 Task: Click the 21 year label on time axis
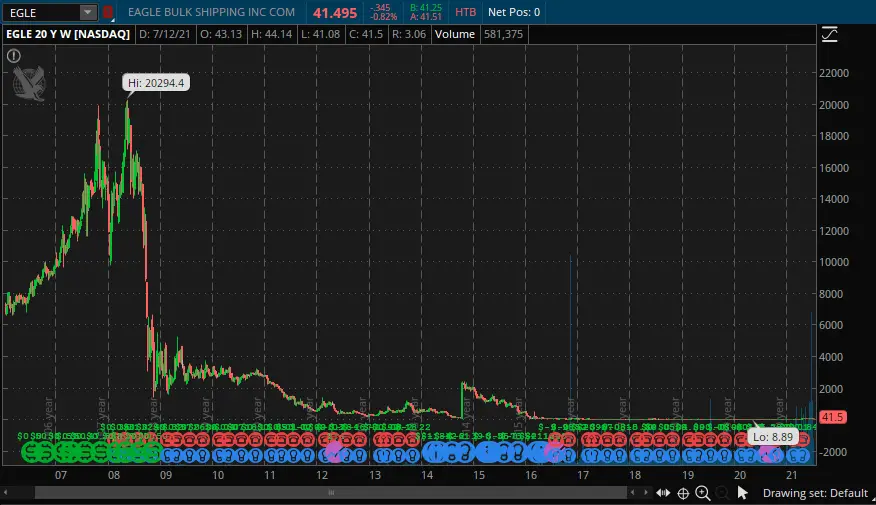coord(792,475)
